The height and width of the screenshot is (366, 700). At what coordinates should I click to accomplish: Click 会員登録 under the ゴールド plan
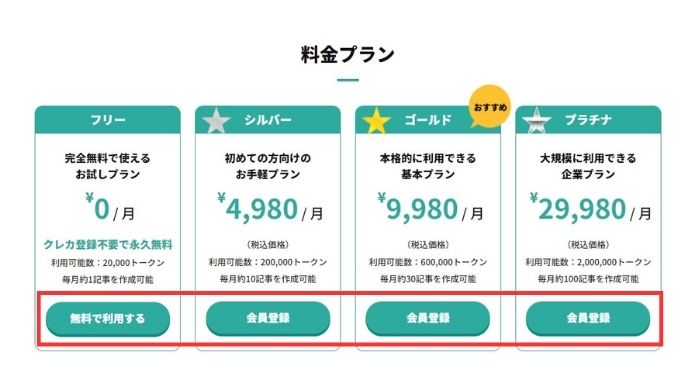[x=428, y=318]
